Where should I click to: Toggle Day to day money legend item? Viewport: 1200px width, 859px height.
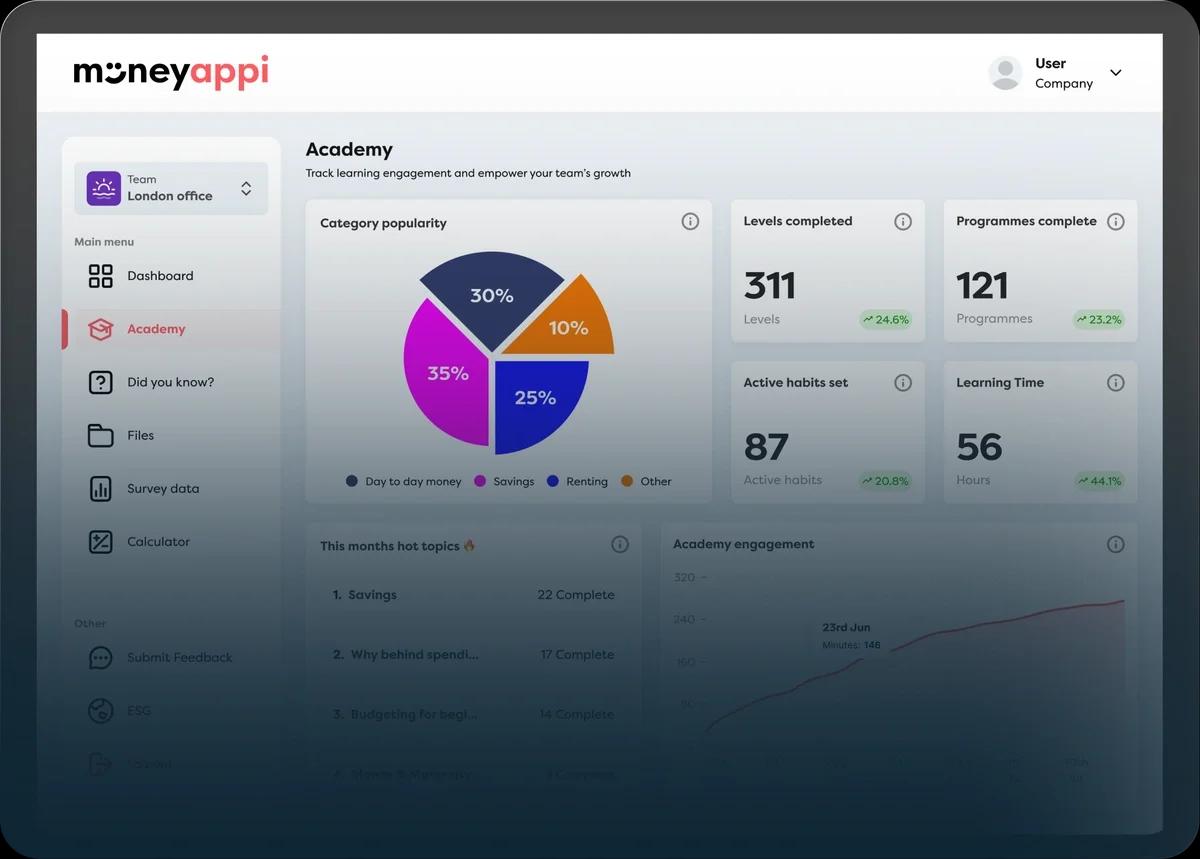(403, 481)
